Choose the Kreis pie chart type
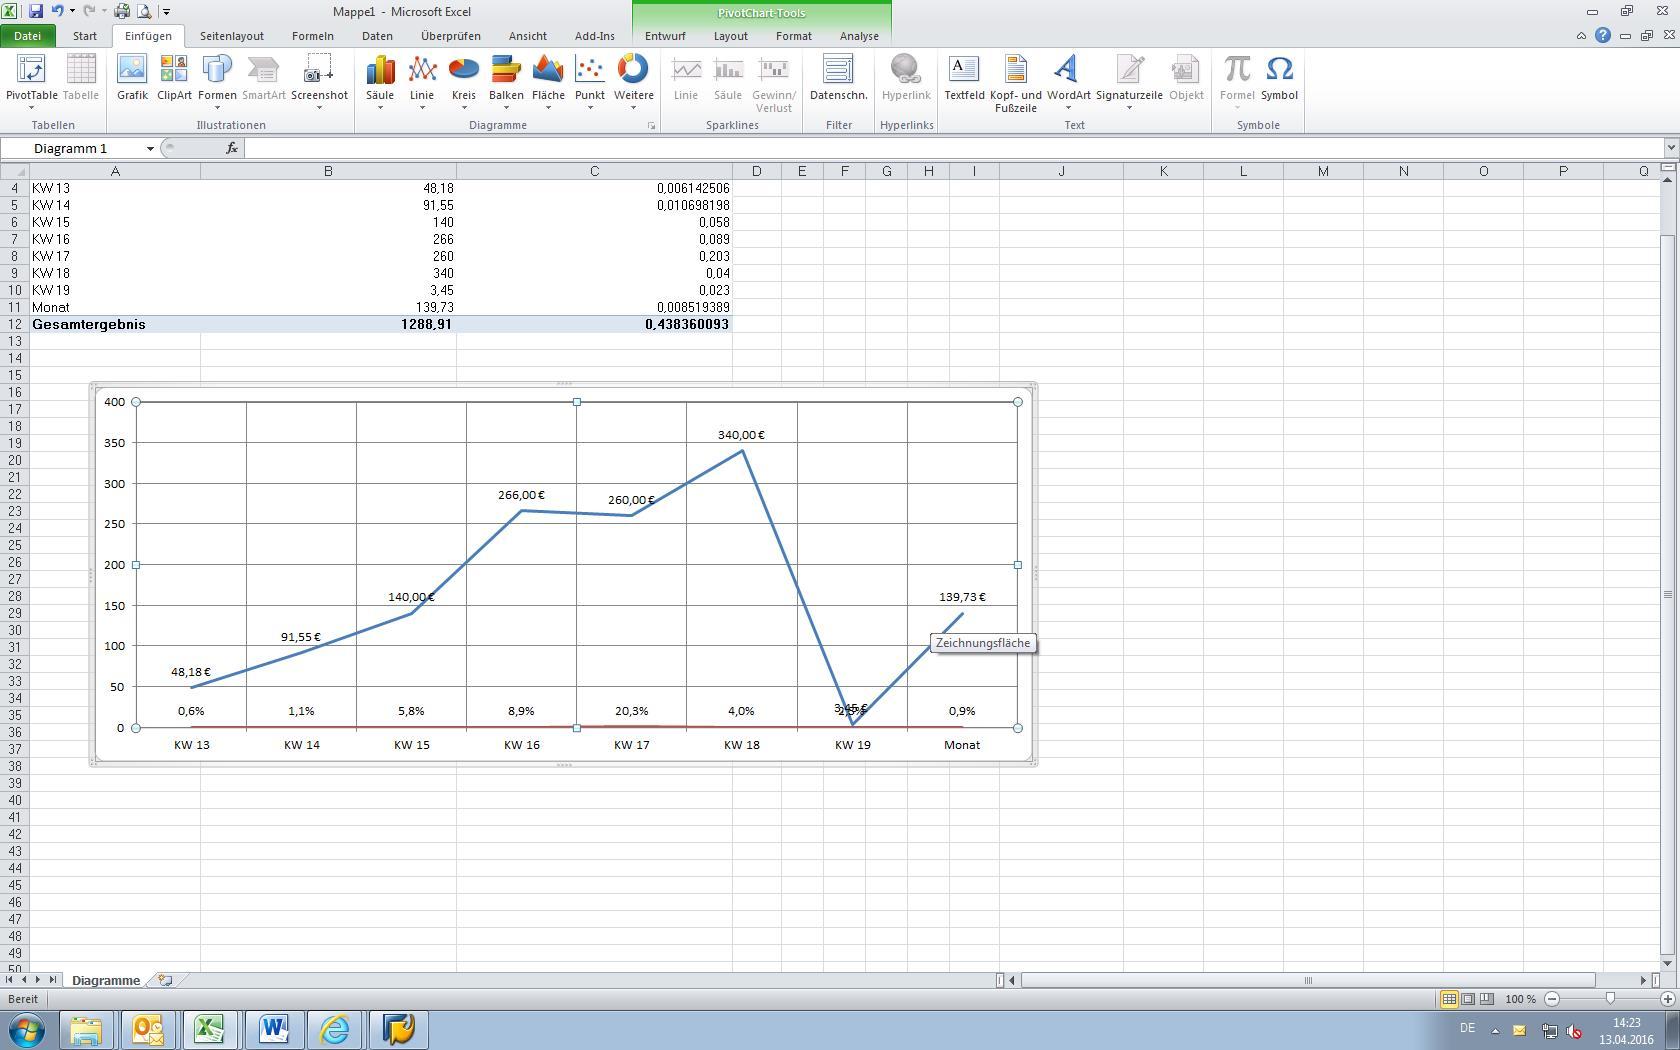The image size is (1680, 1050). point(464,80)
